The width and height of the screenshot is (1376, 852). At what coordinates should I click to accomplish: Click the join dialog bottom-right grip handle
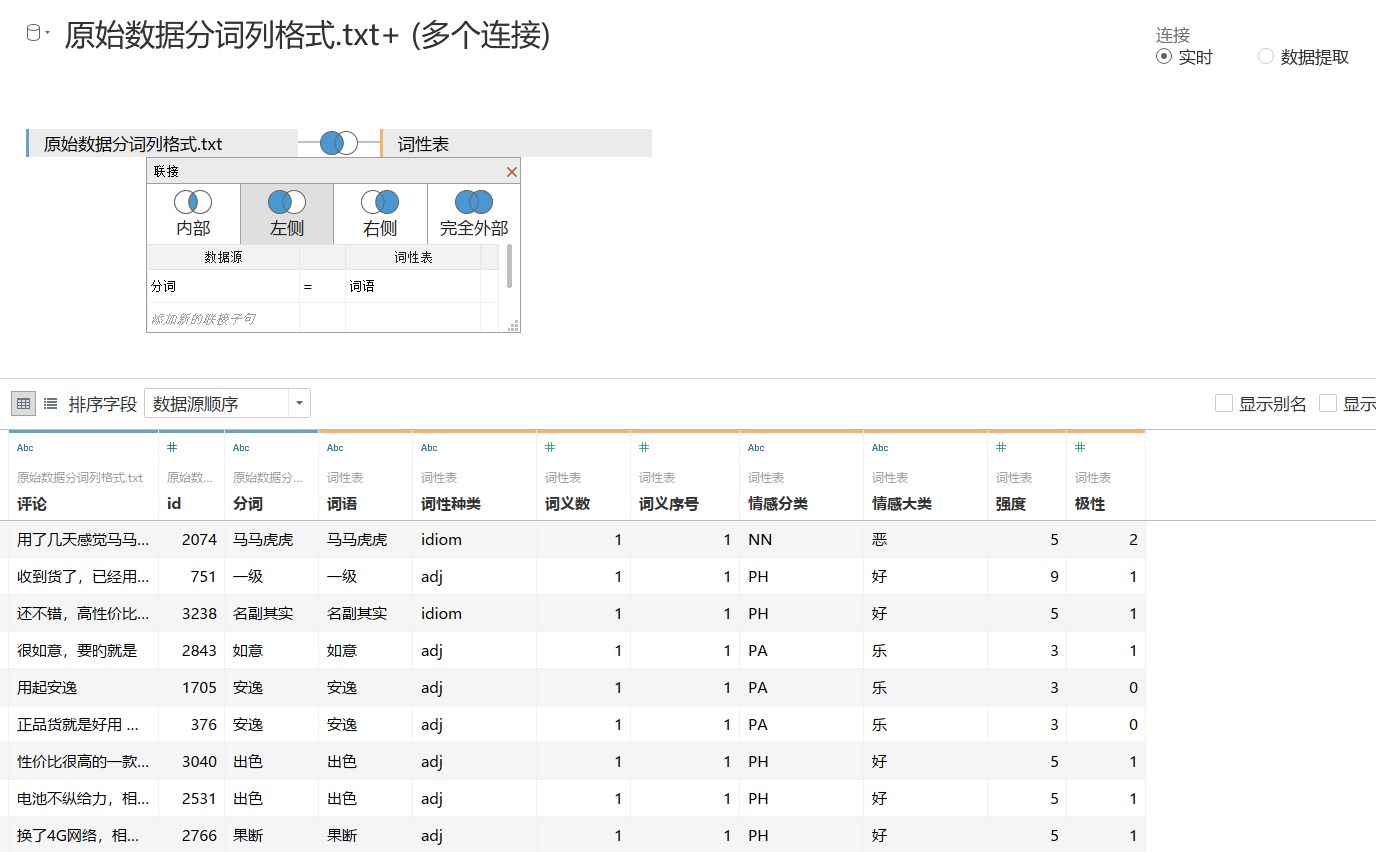point(514,325)
